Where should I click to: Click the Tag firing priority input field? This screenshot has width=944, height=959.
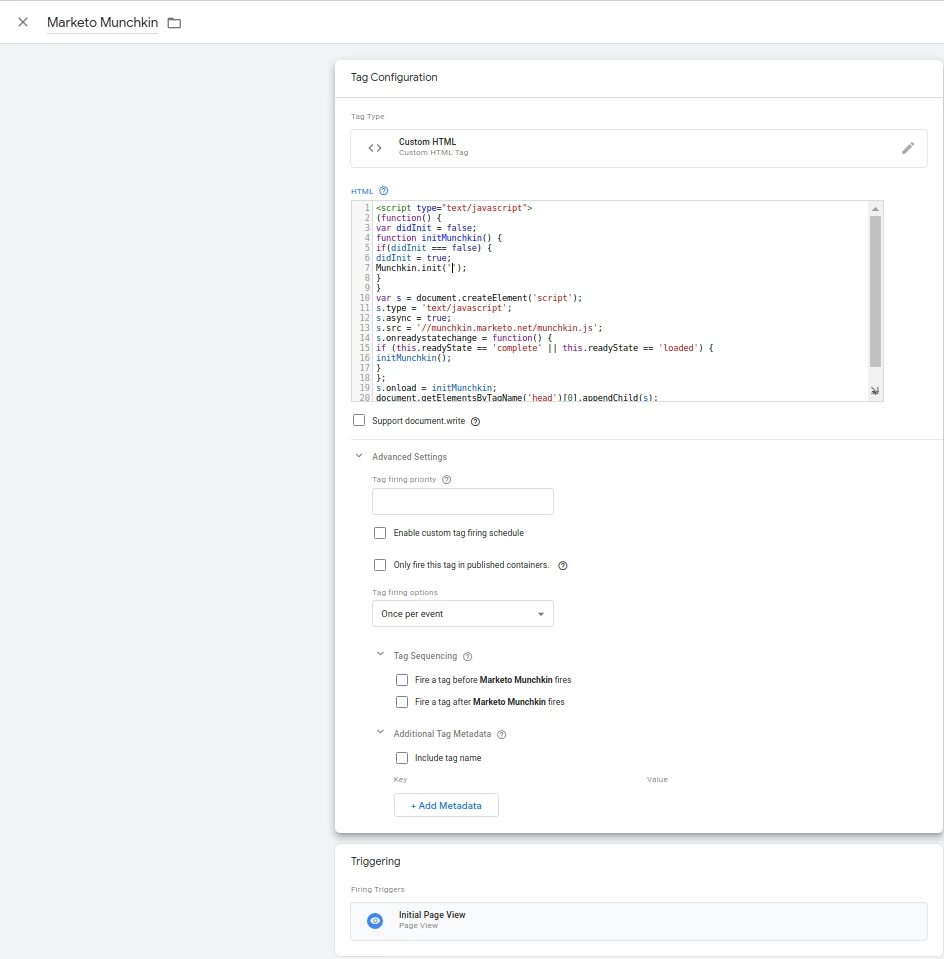click(x=463, y=502)
